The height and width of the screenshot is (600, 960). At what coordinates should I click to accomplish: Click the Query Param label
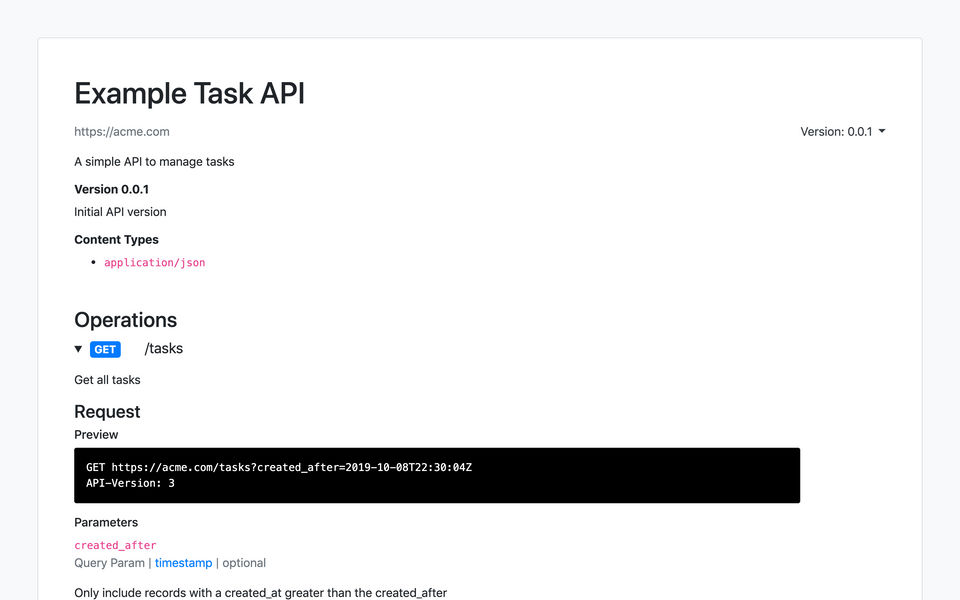click(109, 563)
